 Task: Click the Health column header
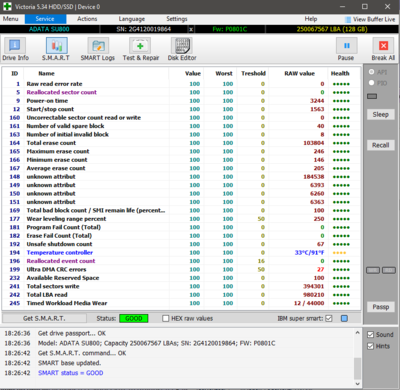(340, 73)
